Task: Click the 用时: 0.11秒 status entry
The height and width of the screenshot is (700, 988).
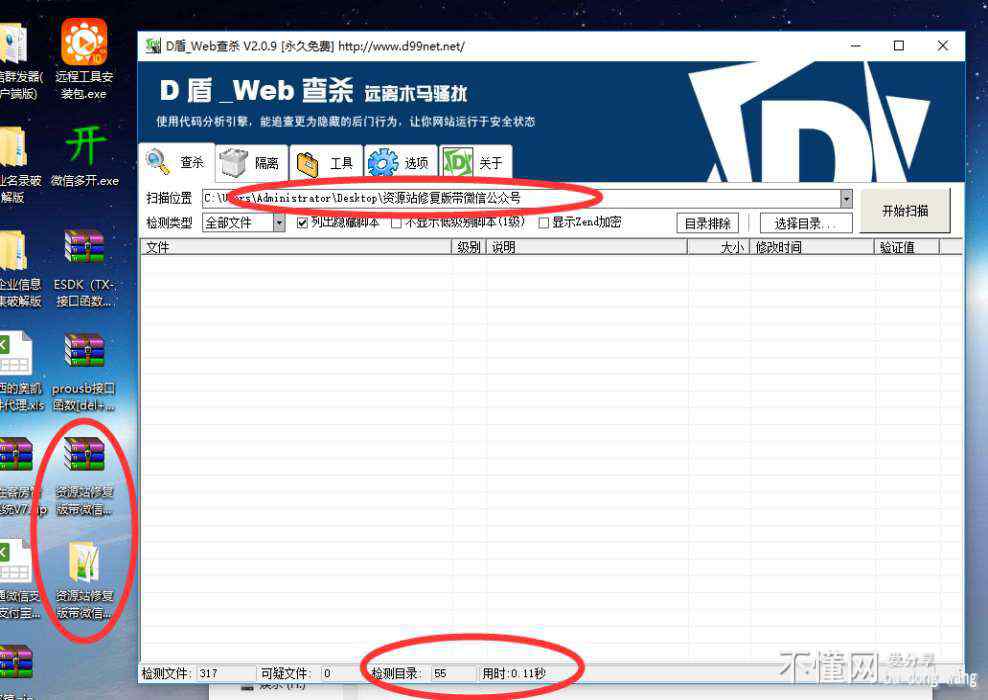Action: click(x=514, y=674)
